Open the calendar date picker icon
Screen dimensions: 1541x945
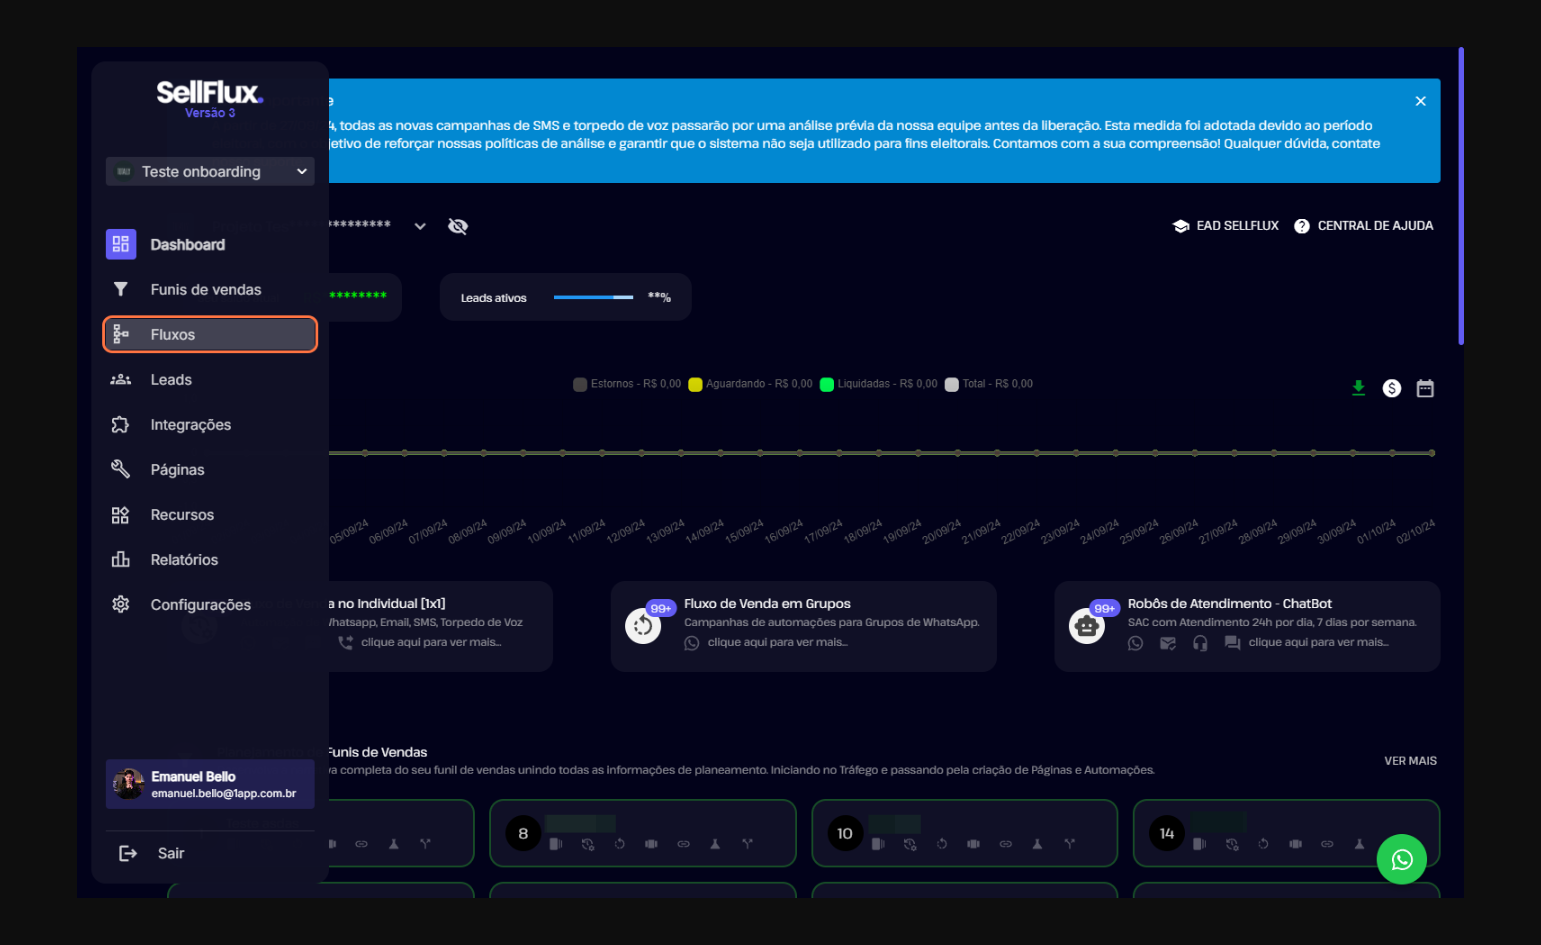[1425, 388]
